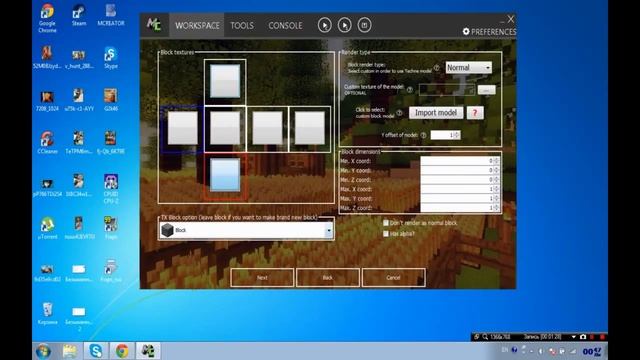The width and height of the screenshot is (640, 360).
Task: Switch to the WORKSPACE tab
Action: click(x=197, y=25)
